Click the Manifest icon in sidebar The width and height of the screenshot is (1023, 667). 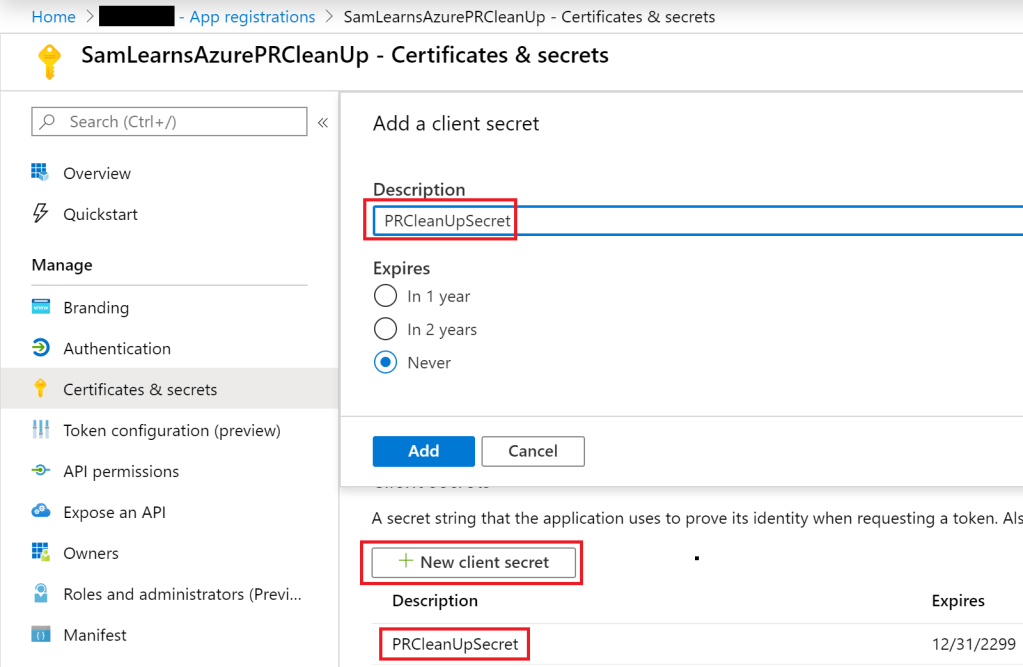[x=41, y=635]
